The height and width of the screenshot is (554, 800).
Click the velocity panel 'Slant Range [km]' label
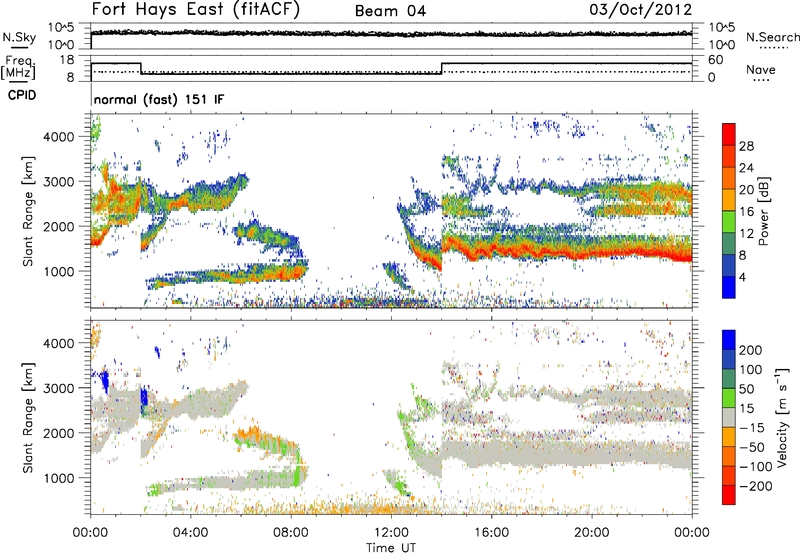[28, 417]
